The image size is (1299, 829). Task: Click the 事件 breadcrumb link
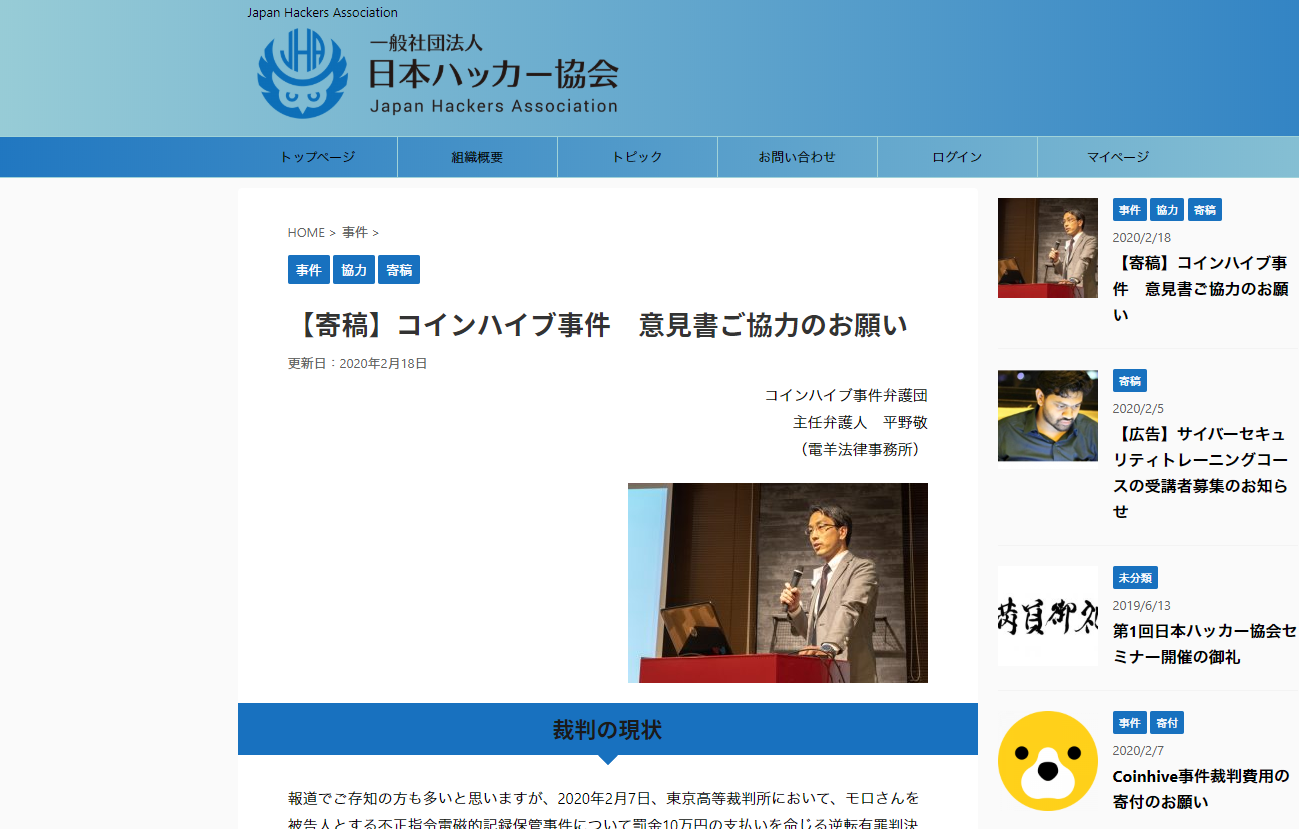coord(355,232)
